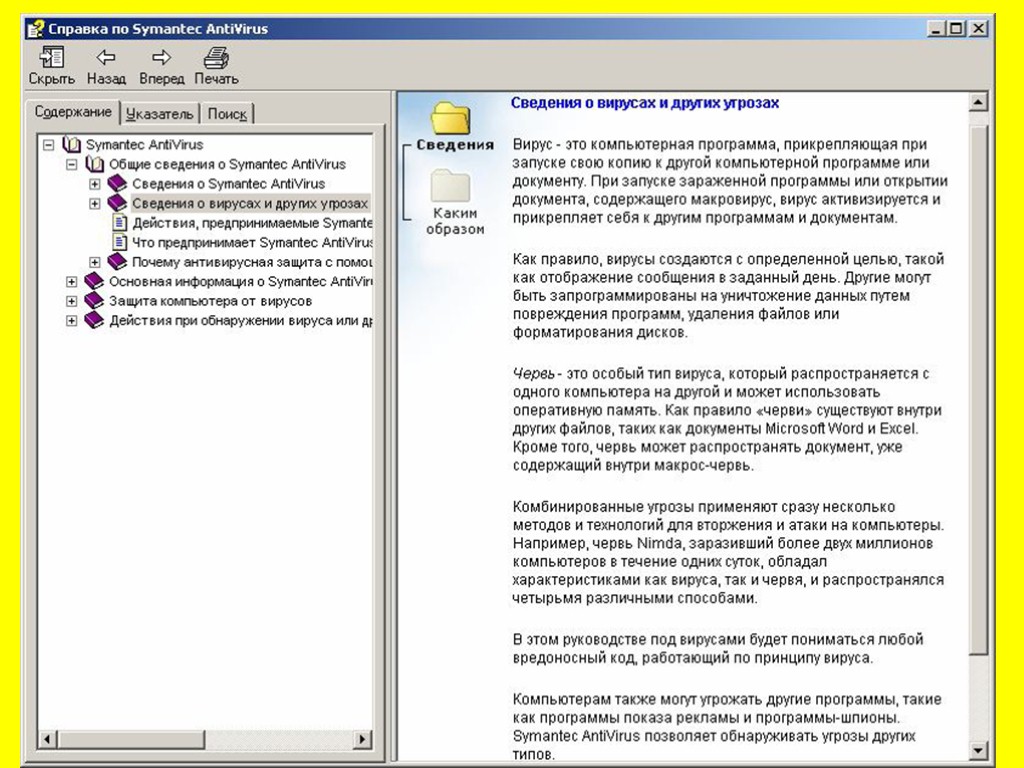
Task: Click the content pane vertical scrollbar thumb
Action: [x=978, y=390]
